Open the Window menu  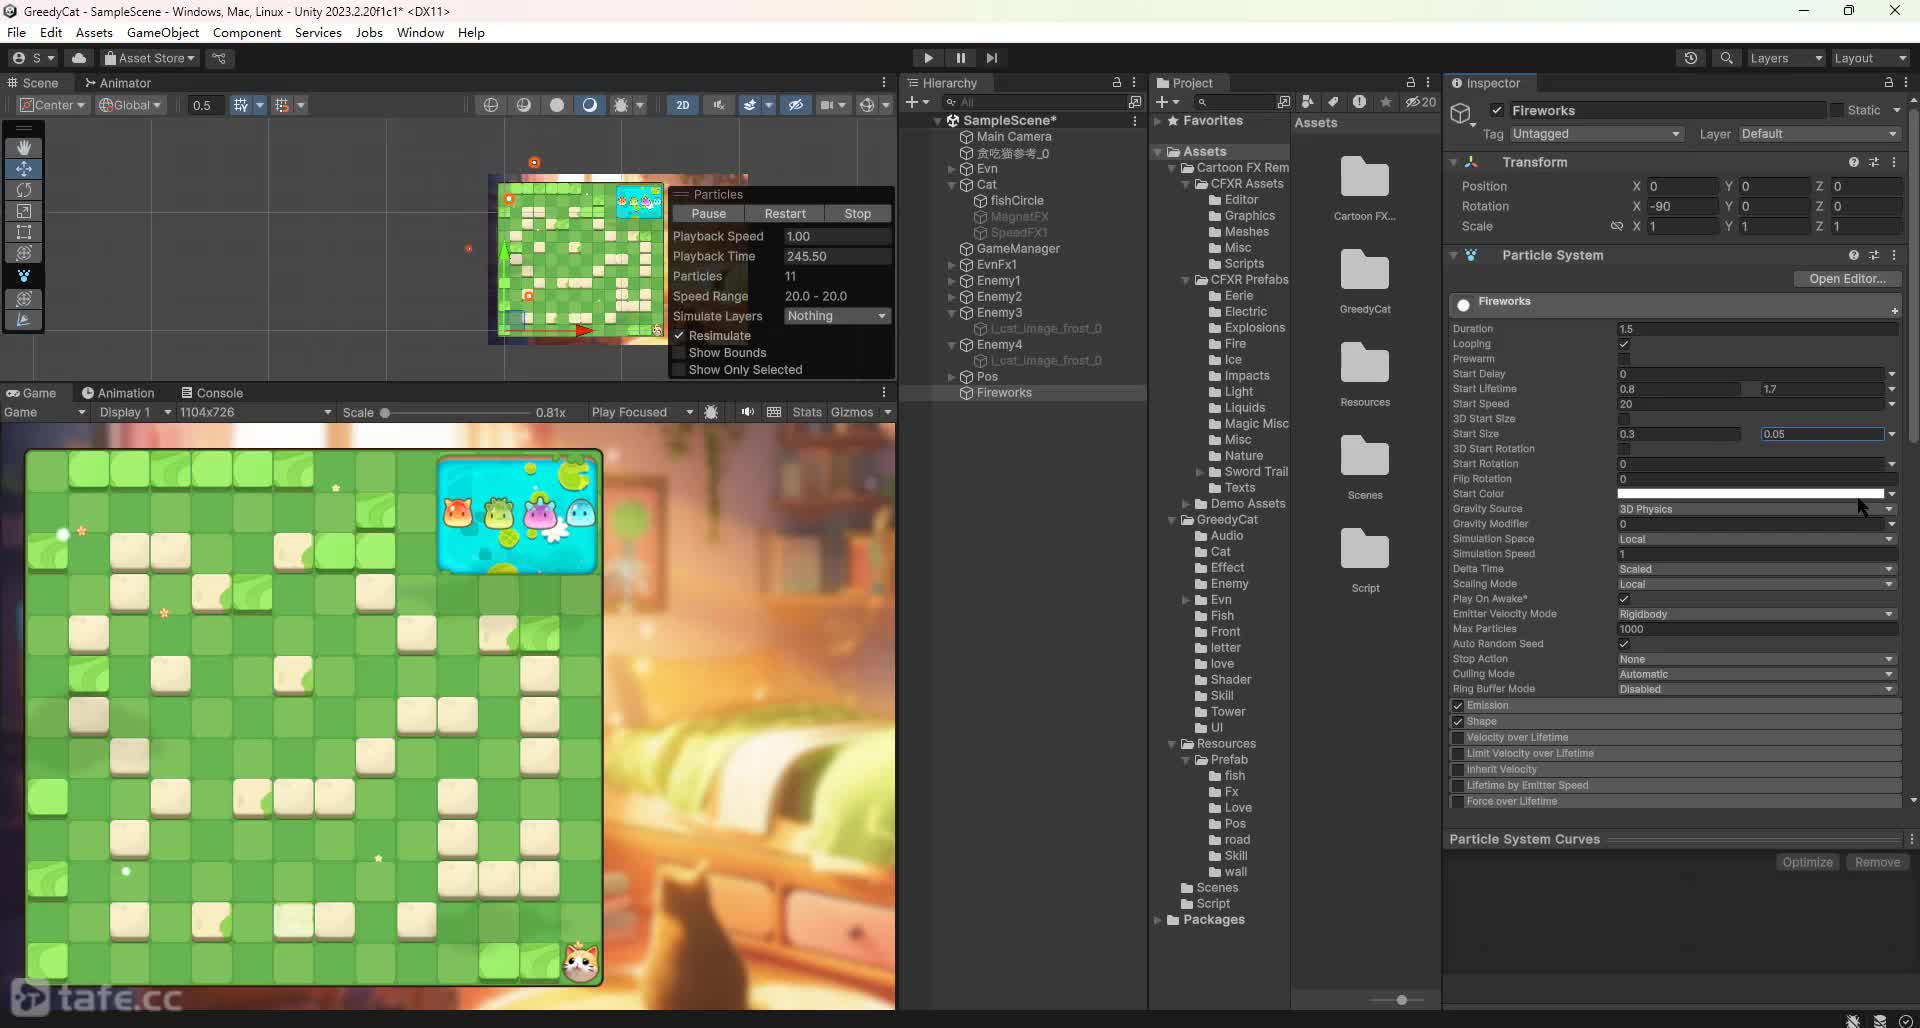pyautogui.click(x=420, y=32)
